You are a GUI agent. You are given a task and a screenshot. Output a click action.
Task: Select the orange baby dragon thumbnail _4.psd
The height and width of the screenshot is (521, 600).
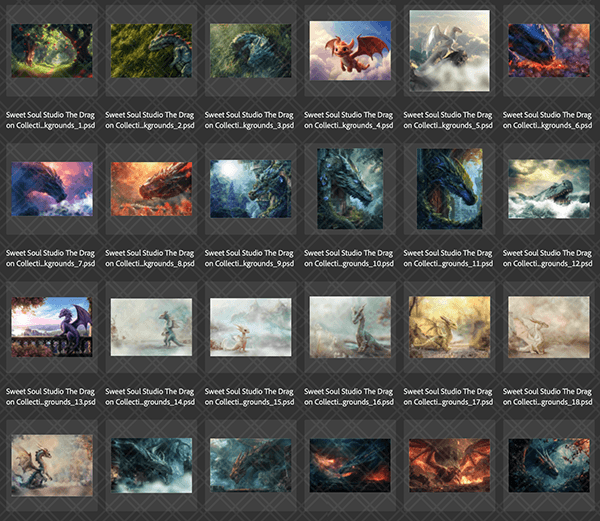350,51
